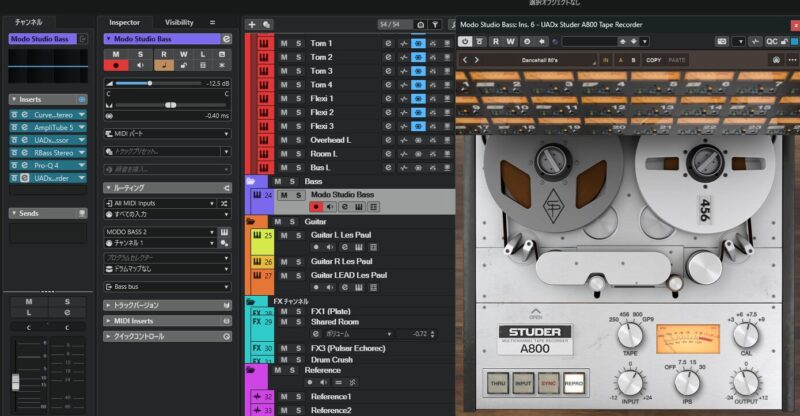The width and height of the screenshot is (800, 416).
Task: Click the add track plus icon
Action: coord(252,25)
